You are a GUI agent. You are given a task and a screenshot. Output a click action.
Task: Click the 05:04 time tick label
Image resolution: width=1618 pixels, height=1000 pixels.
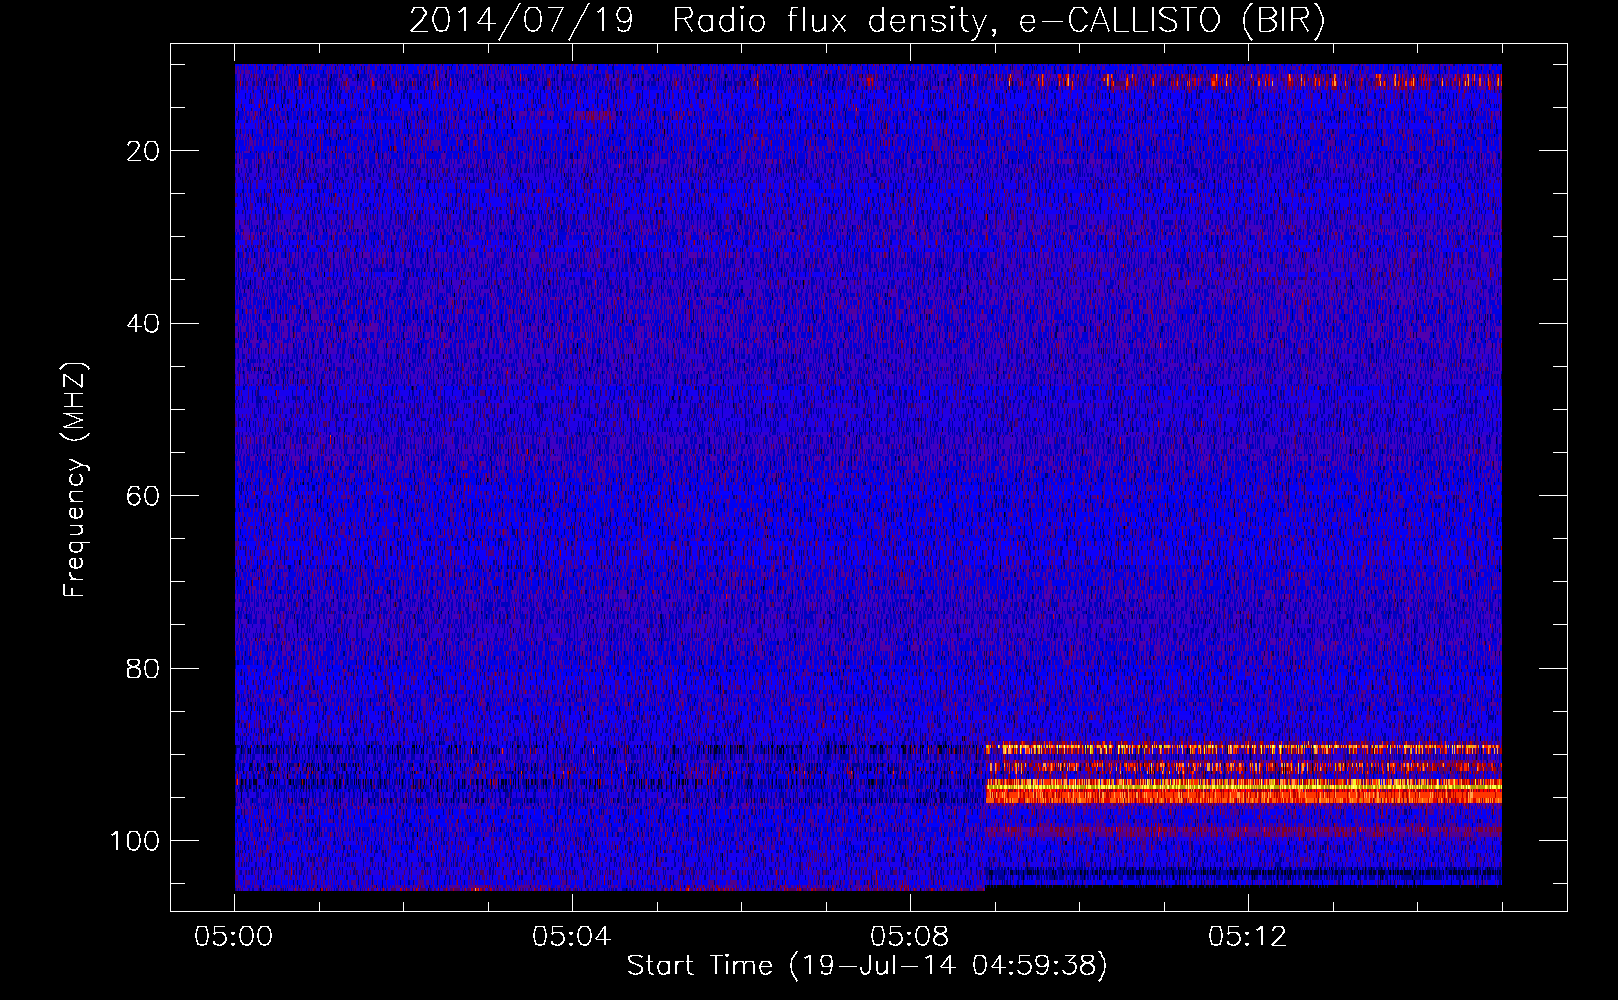[x=572, y=937]
